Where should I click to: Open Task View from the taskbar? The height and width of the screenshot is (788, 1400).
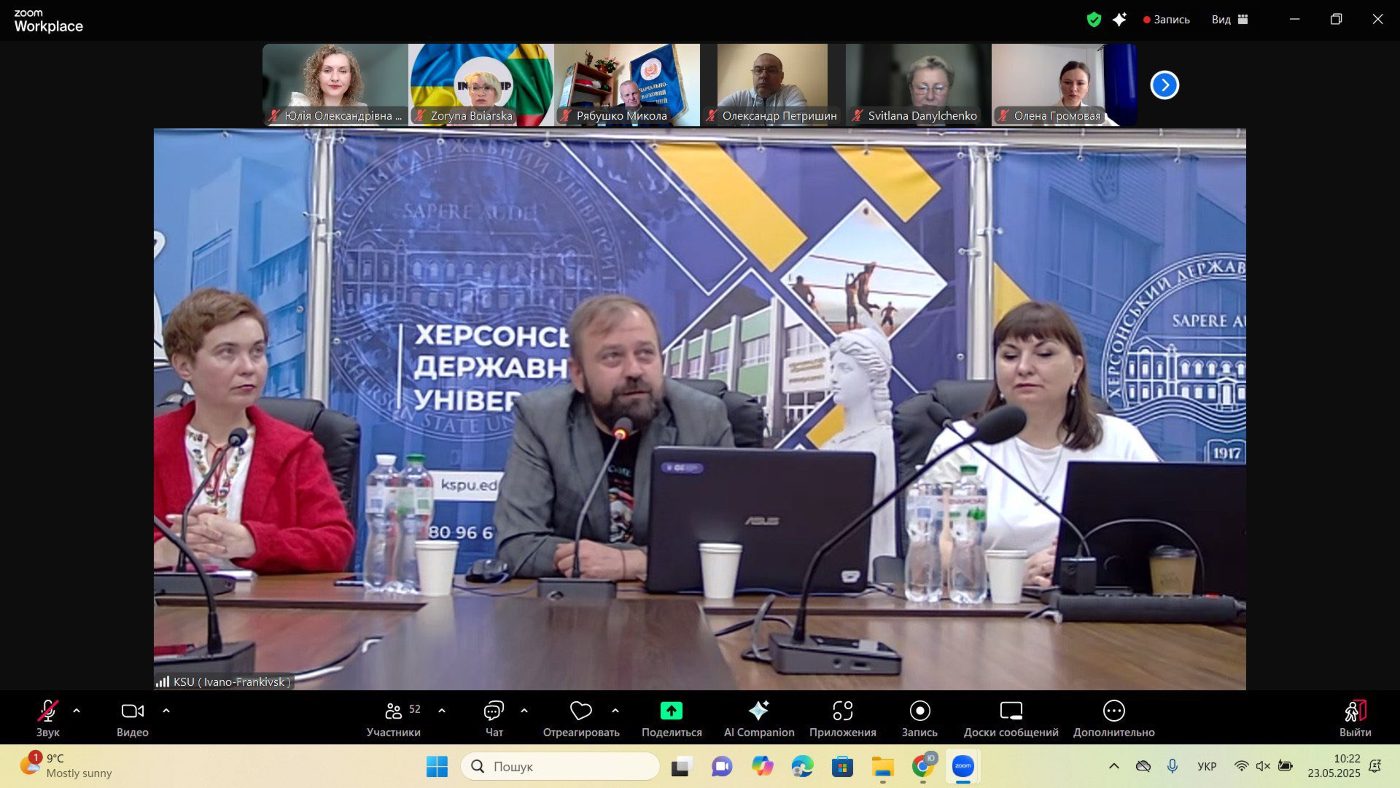681,766
